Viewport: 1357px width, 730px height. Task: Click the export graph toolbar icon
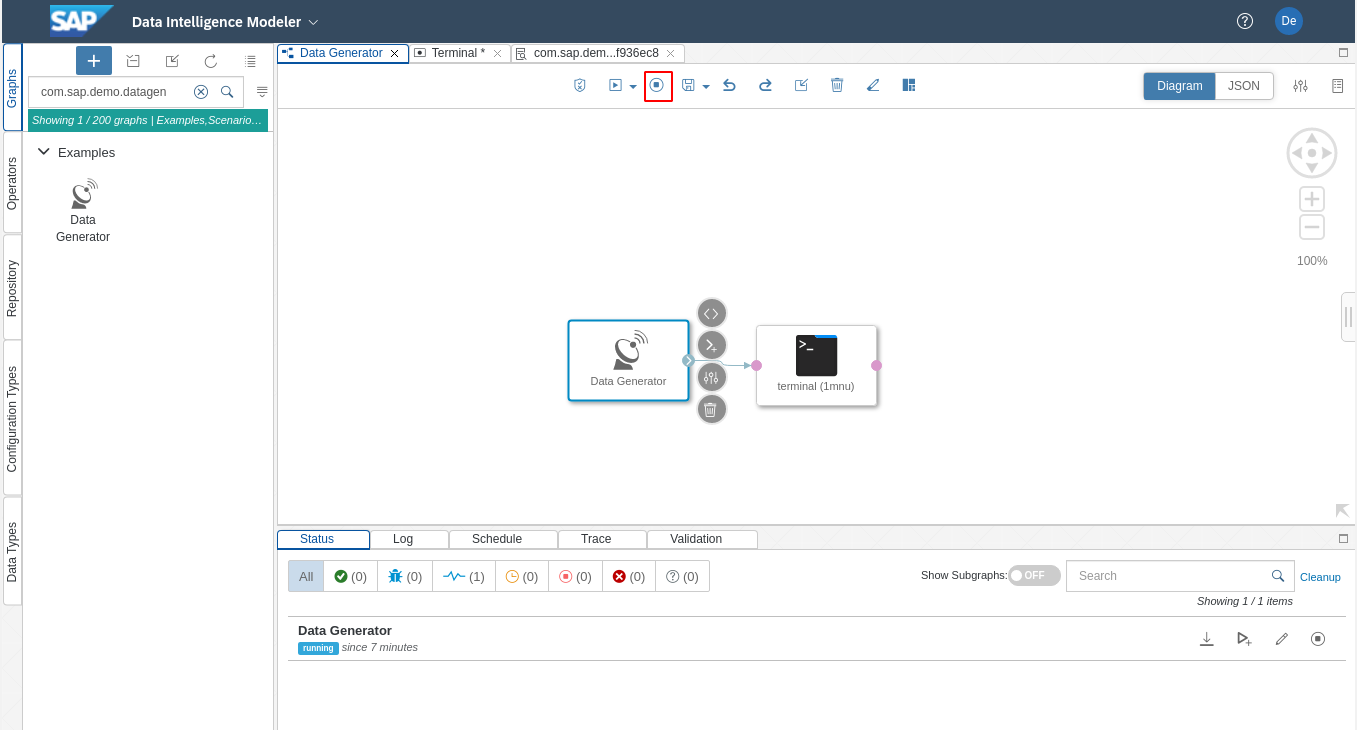801,86
